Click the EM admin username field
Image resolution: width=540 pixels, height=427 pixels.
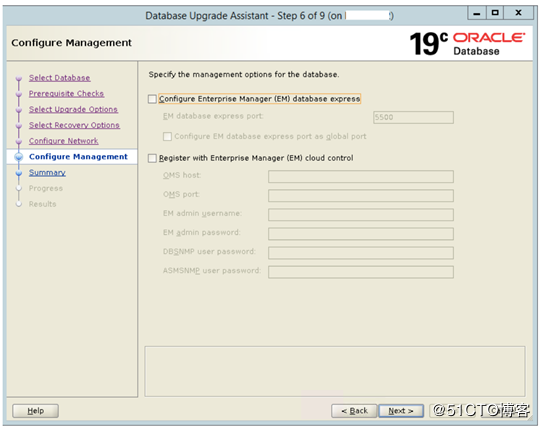[x=361, y=215]
